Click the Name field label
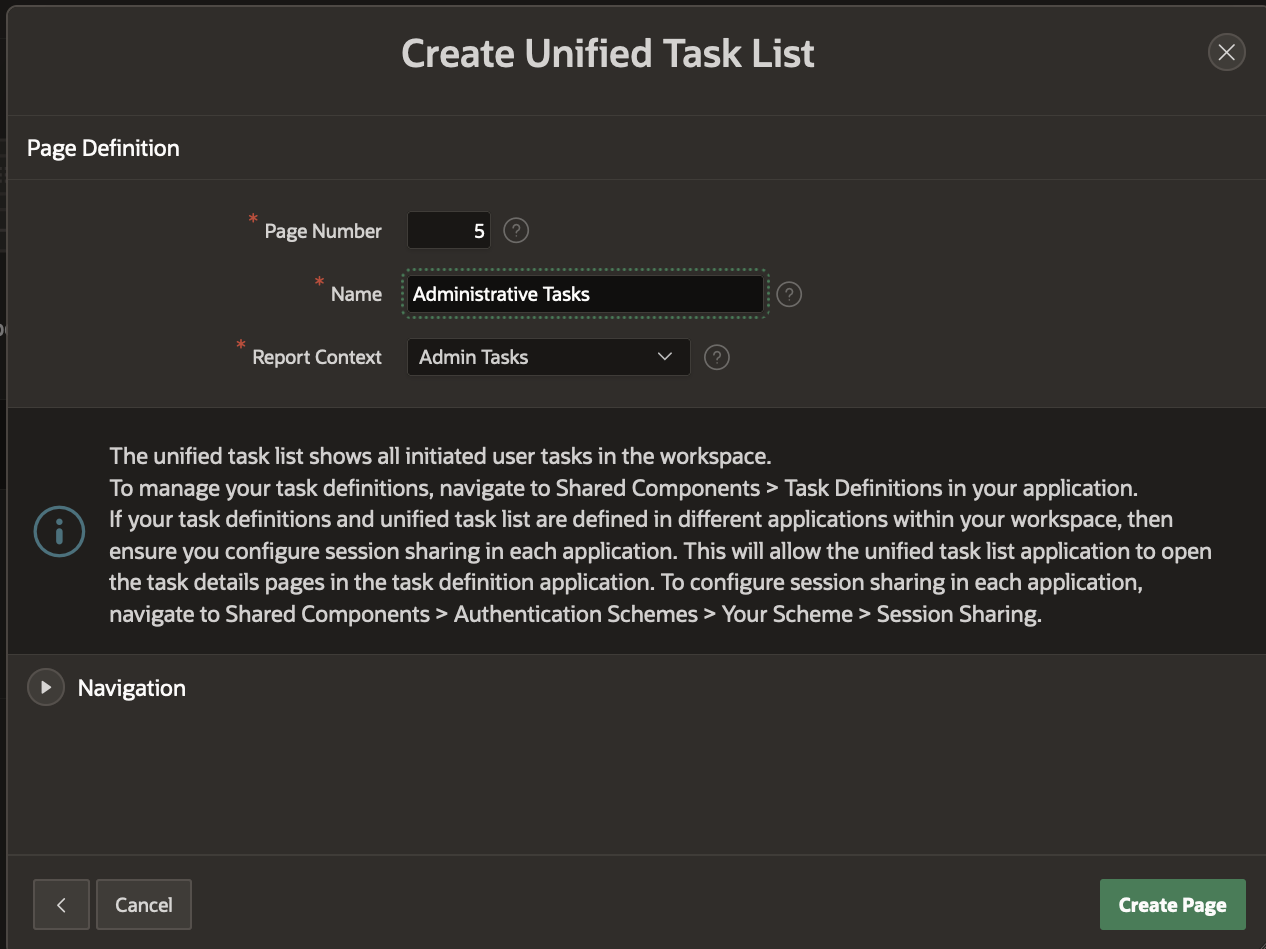This screenshot has height=949, width=1266. [x=356, y=294]
